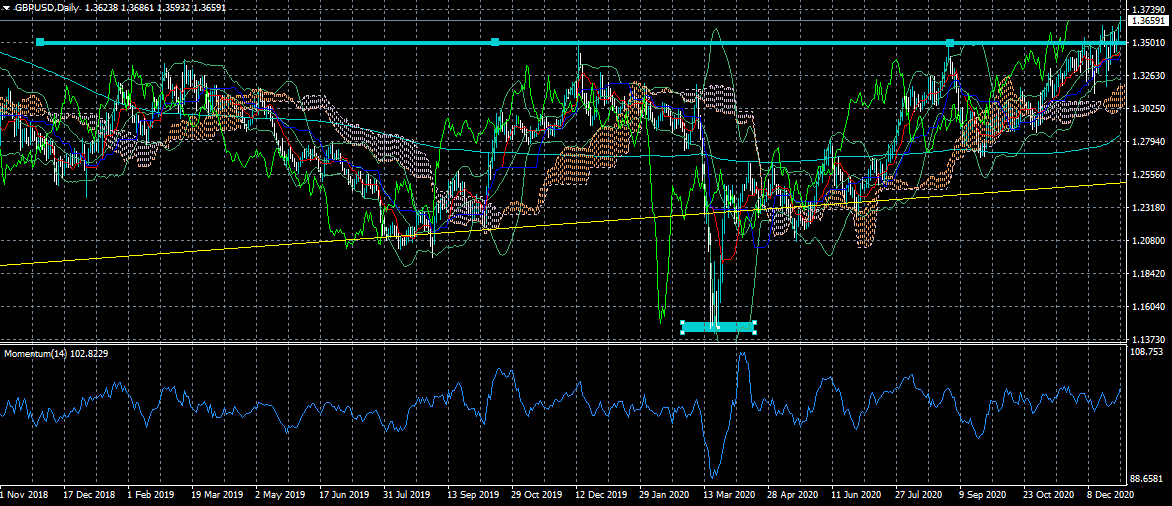The image size is (1172, 506).
Task: Select the center handle of the cyan rectangle
Action: (x=718, y=326)
